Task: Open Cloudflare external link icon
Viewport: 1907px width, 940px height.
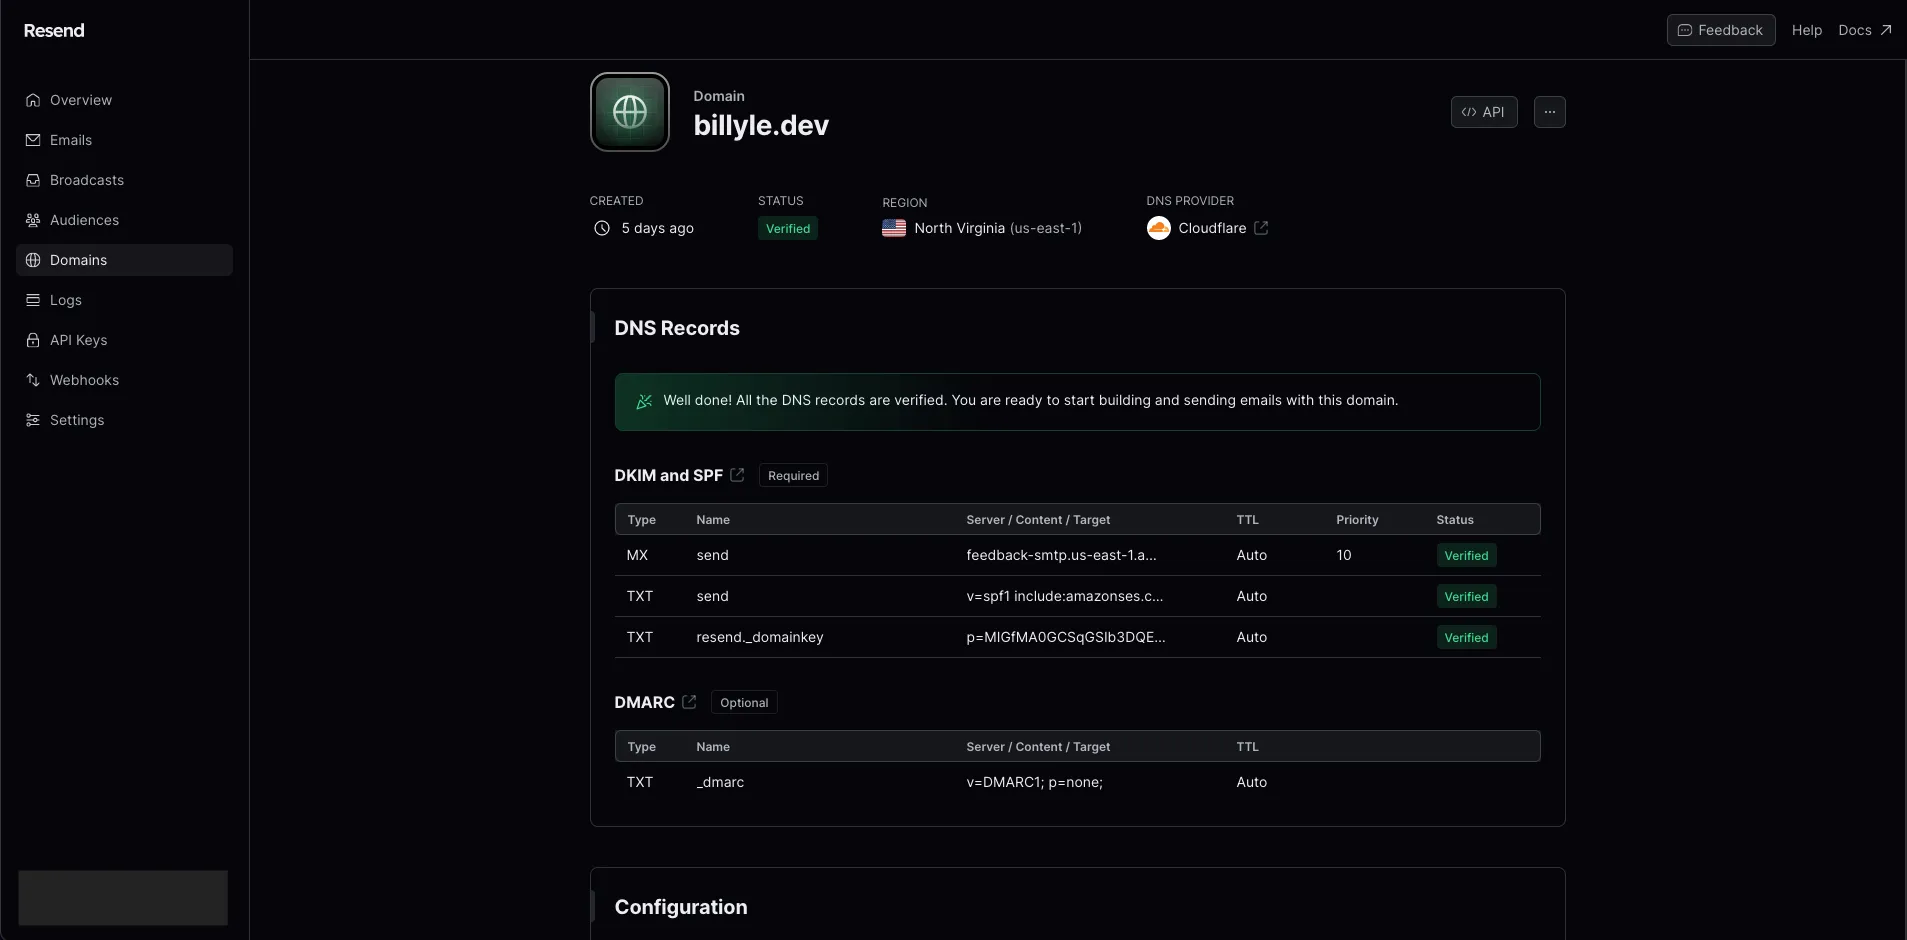Action: [x=1261, y=228]
